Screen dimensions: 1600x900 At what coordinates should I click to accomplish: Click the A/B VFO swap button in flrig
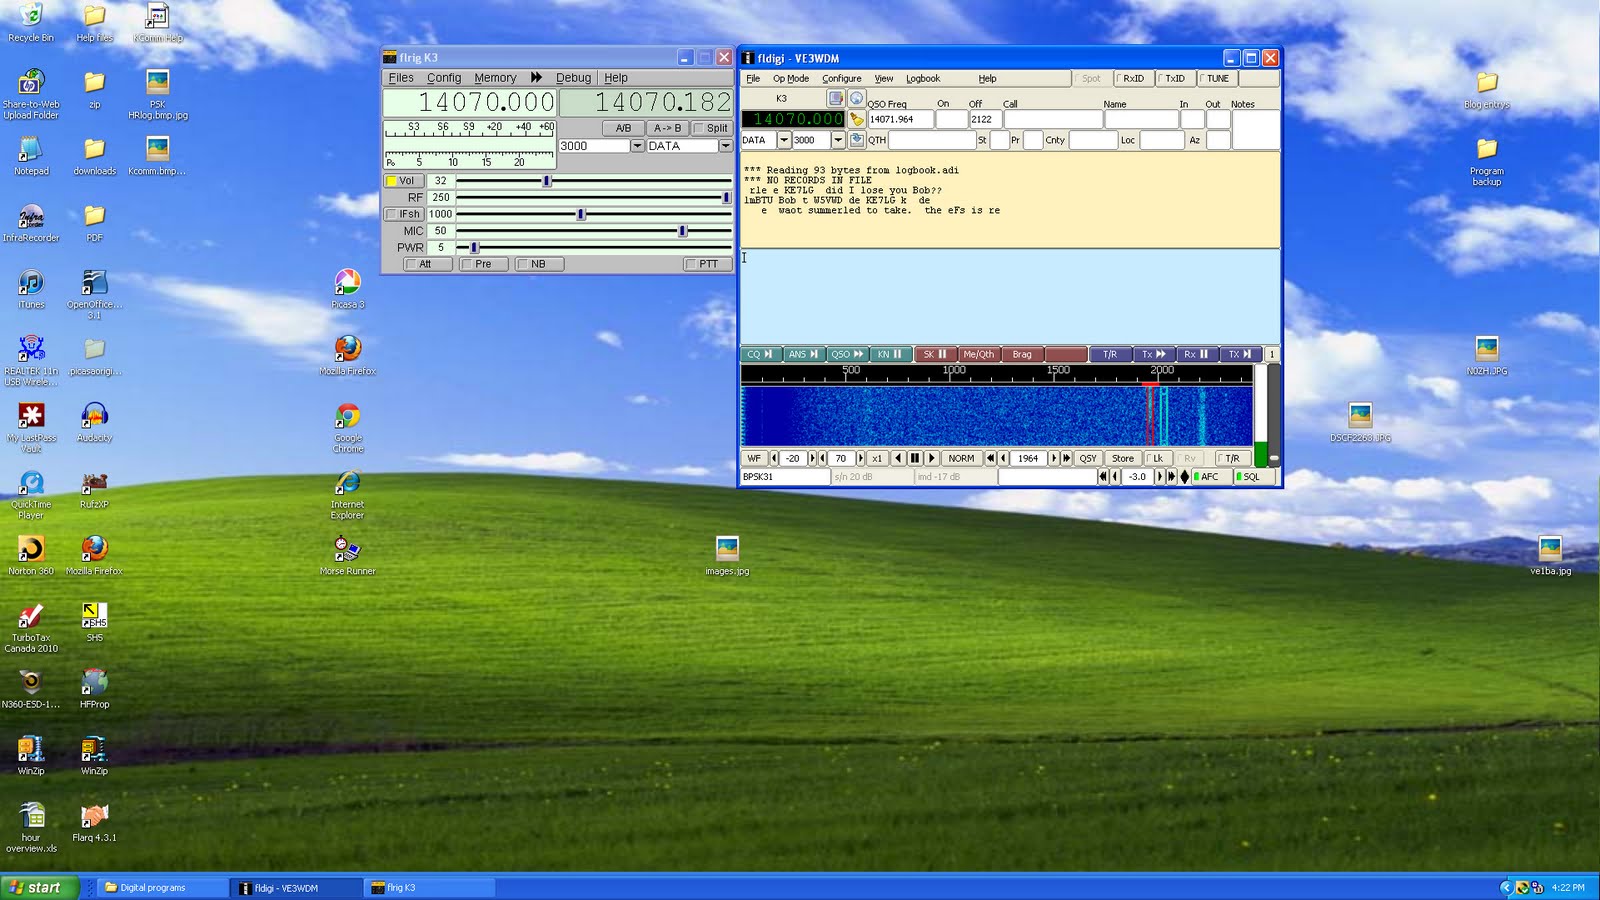pos(623,128)
